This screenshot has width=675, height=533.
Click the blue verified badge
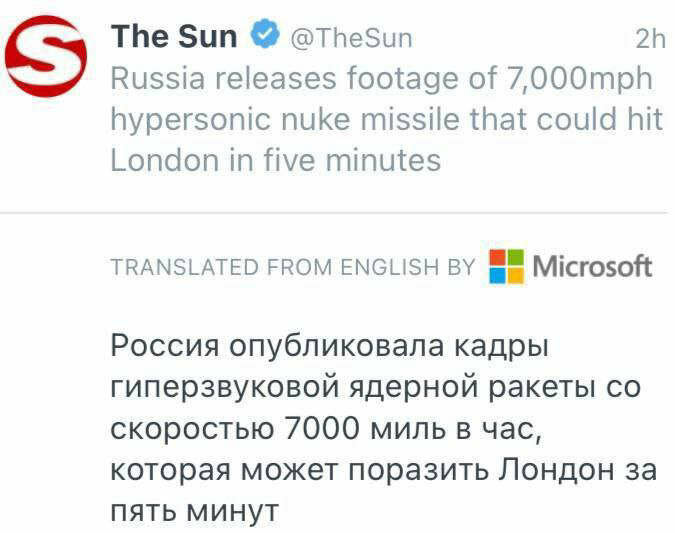[263, 38]
